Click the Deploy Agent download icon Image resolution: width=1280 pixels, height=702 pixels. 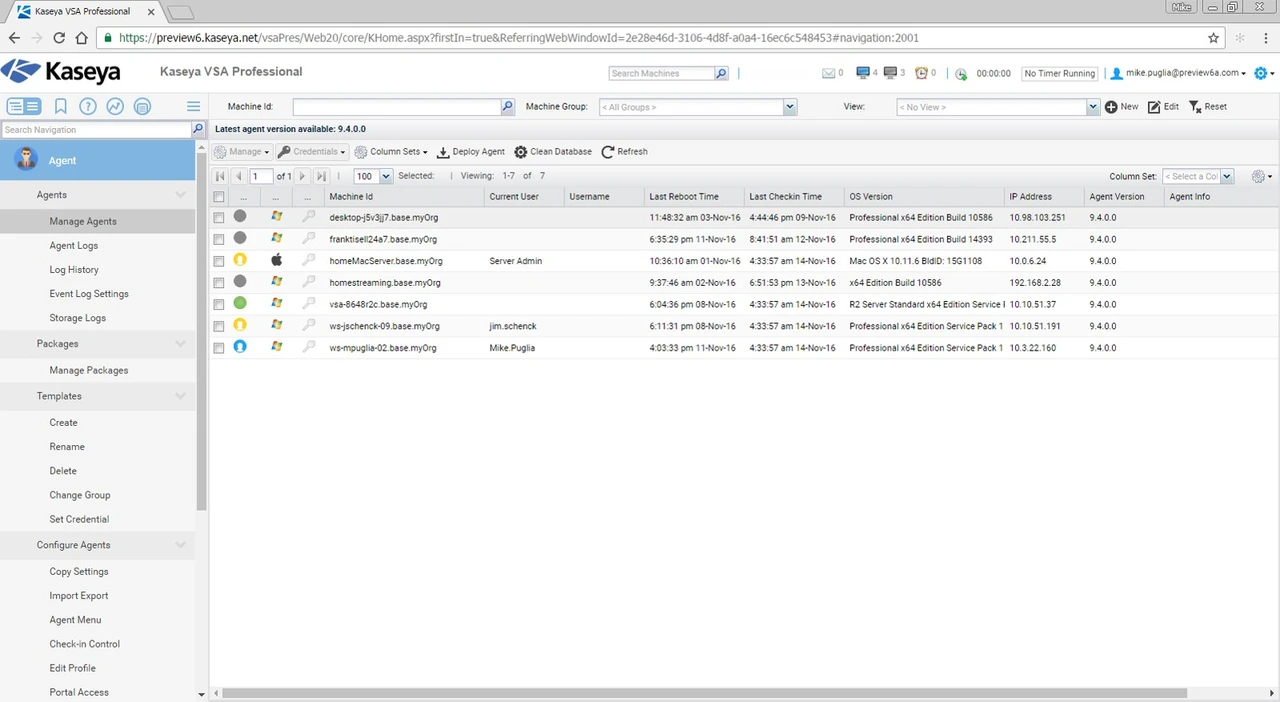tap(443, 152)
